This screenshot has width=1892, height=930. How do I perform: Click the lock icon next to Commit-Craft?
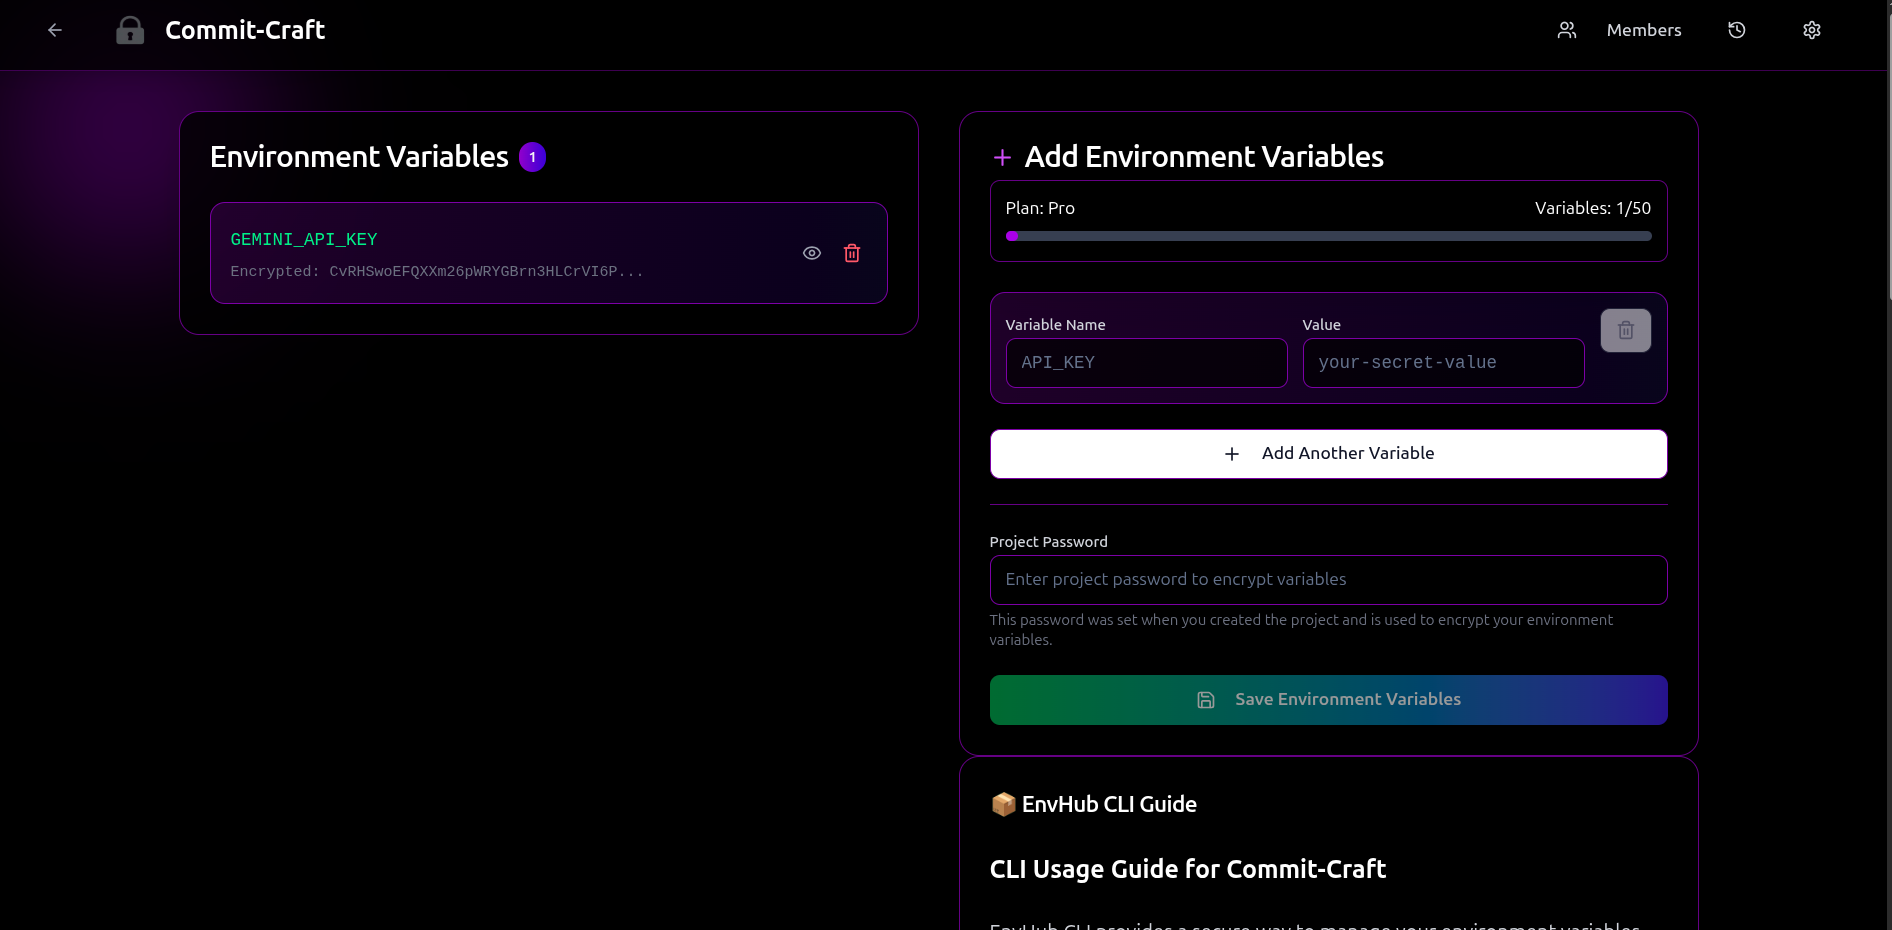[130, 30]
